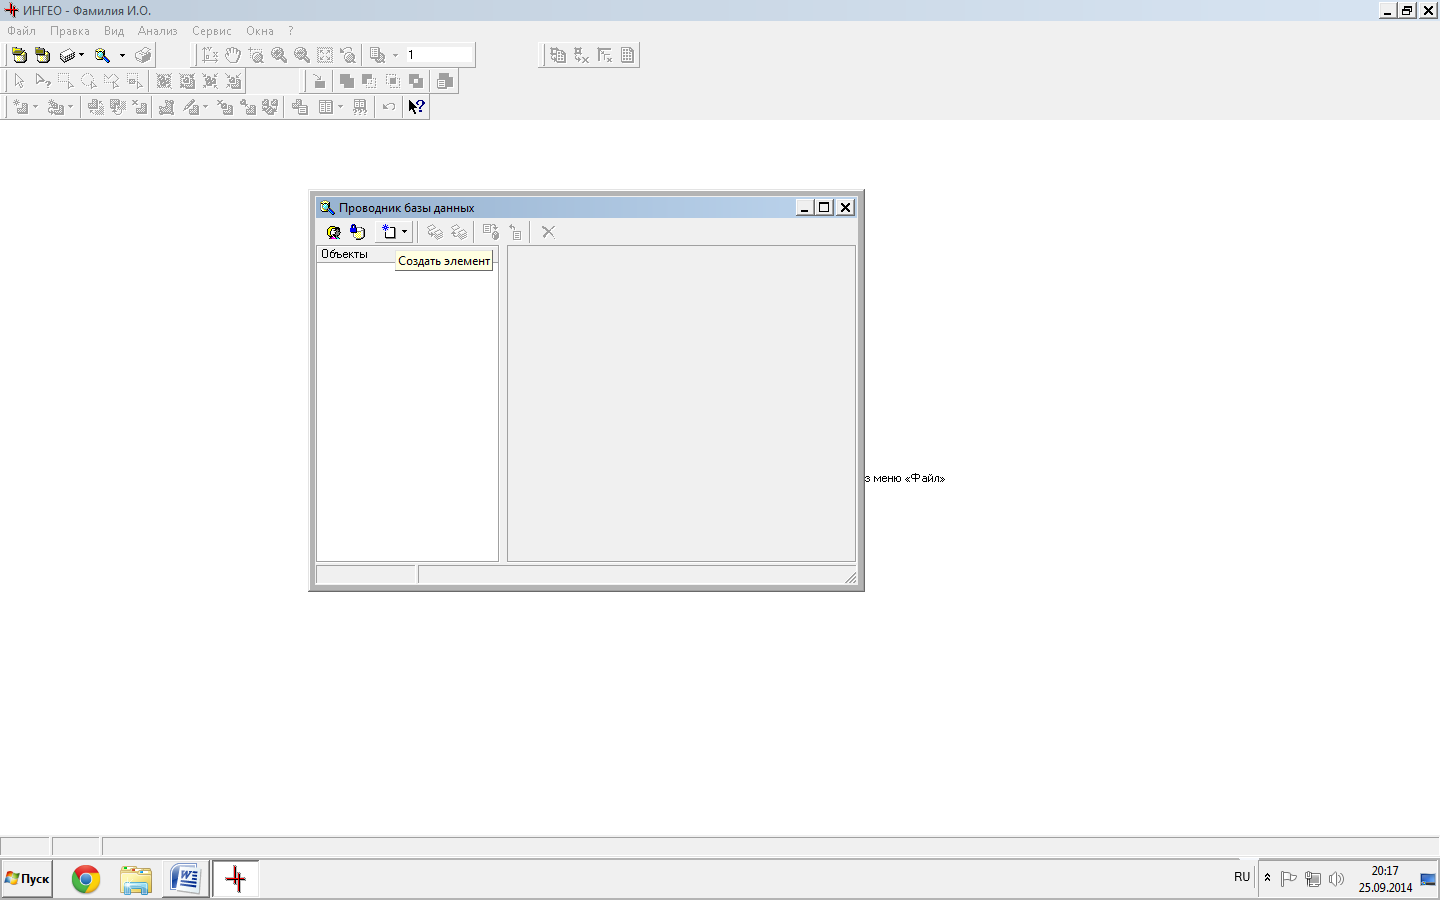Click the zoom in magnifier icon
The width and height of the screenshot is (1440, 900).
278,55
